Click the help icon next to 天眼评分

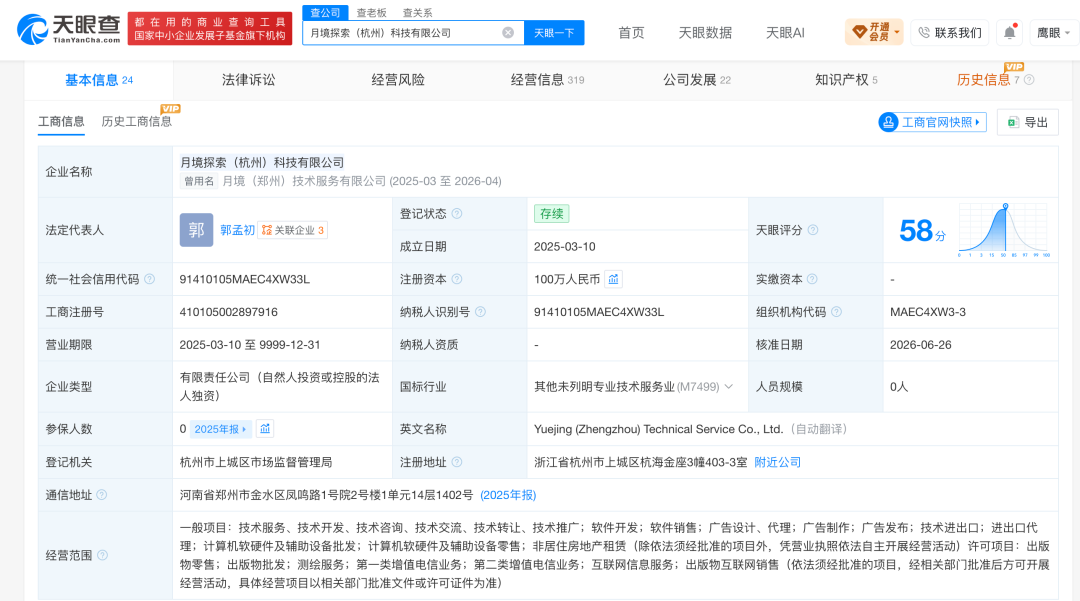[813, 230]
